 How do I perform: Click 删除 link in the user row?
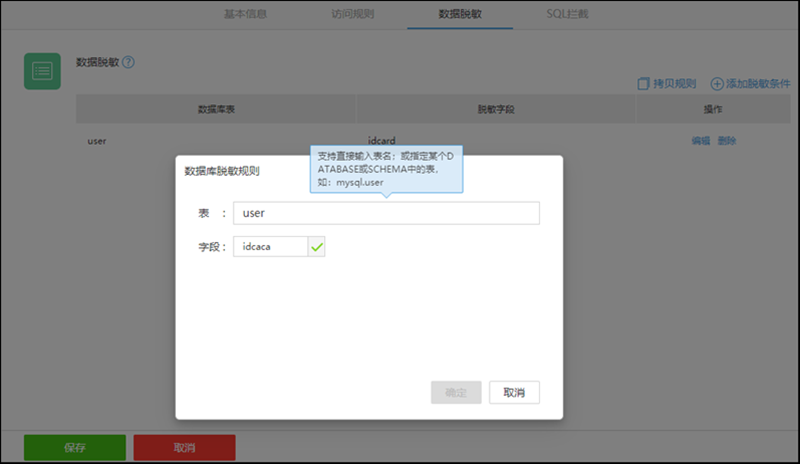coord(727,141)
